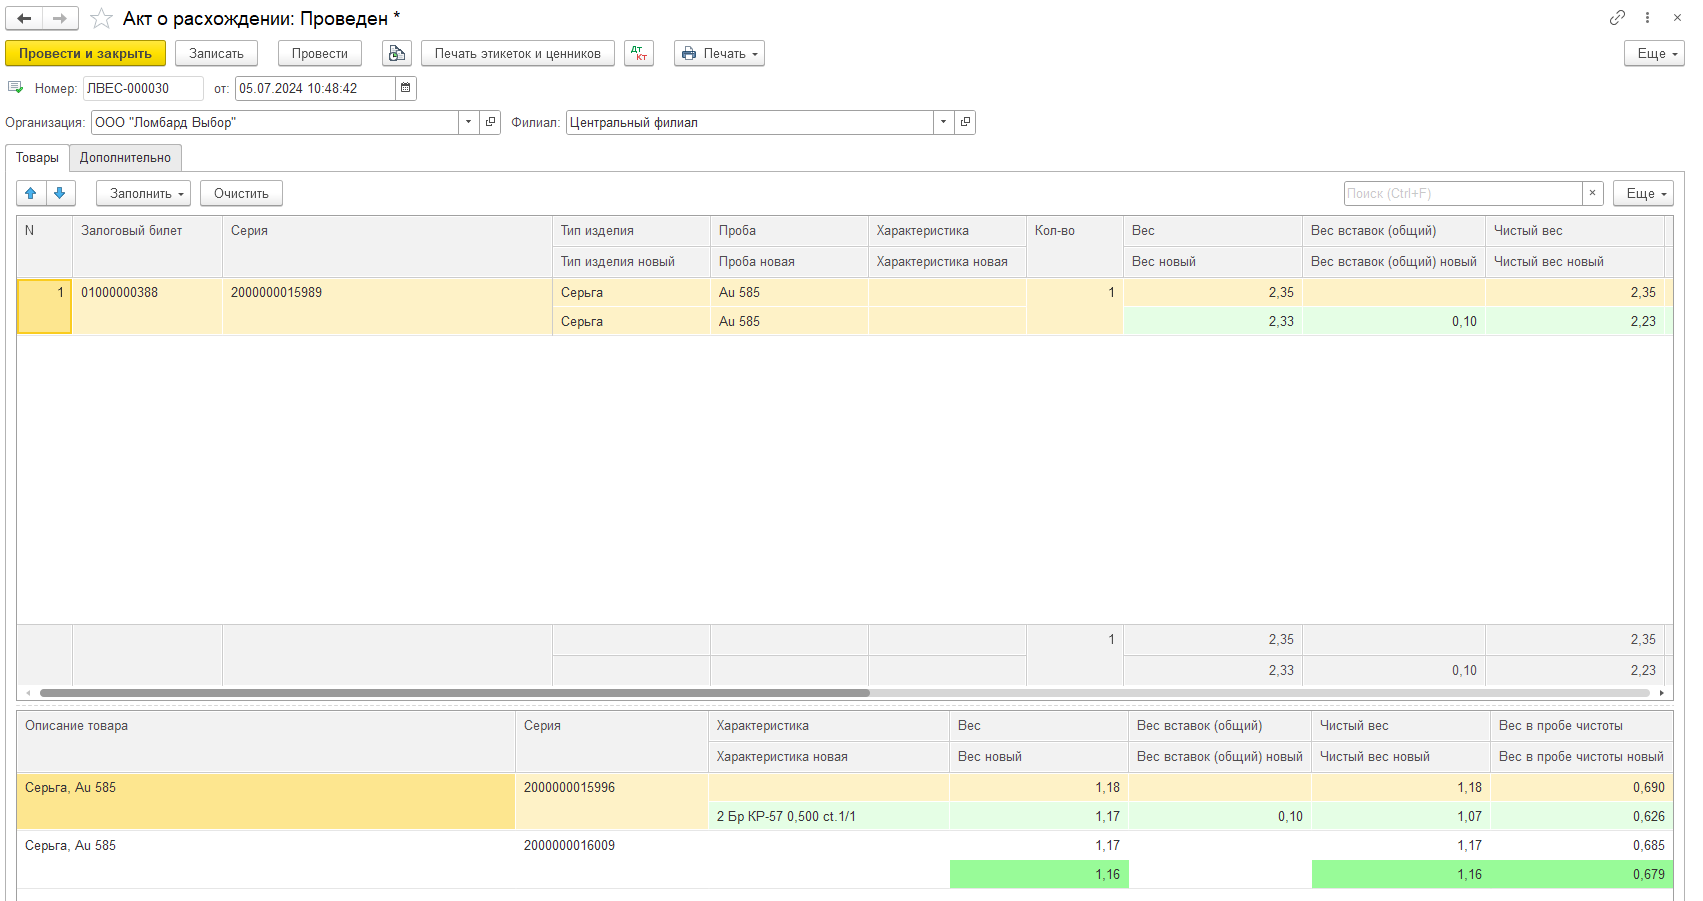Click the Проба column header
This screenshot has height=901, width=1703.
pyautogui.click(x=789, y=231)
